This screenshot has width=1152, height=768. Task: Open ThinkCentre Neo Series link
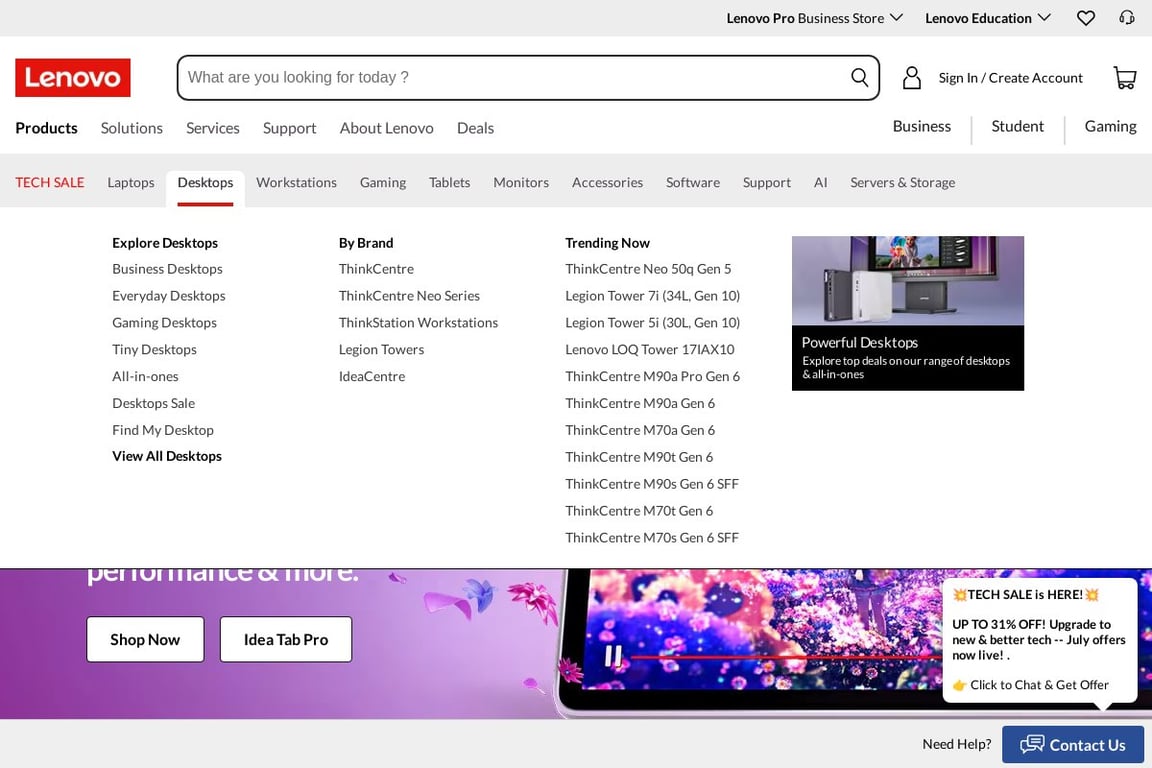[409, 295]
